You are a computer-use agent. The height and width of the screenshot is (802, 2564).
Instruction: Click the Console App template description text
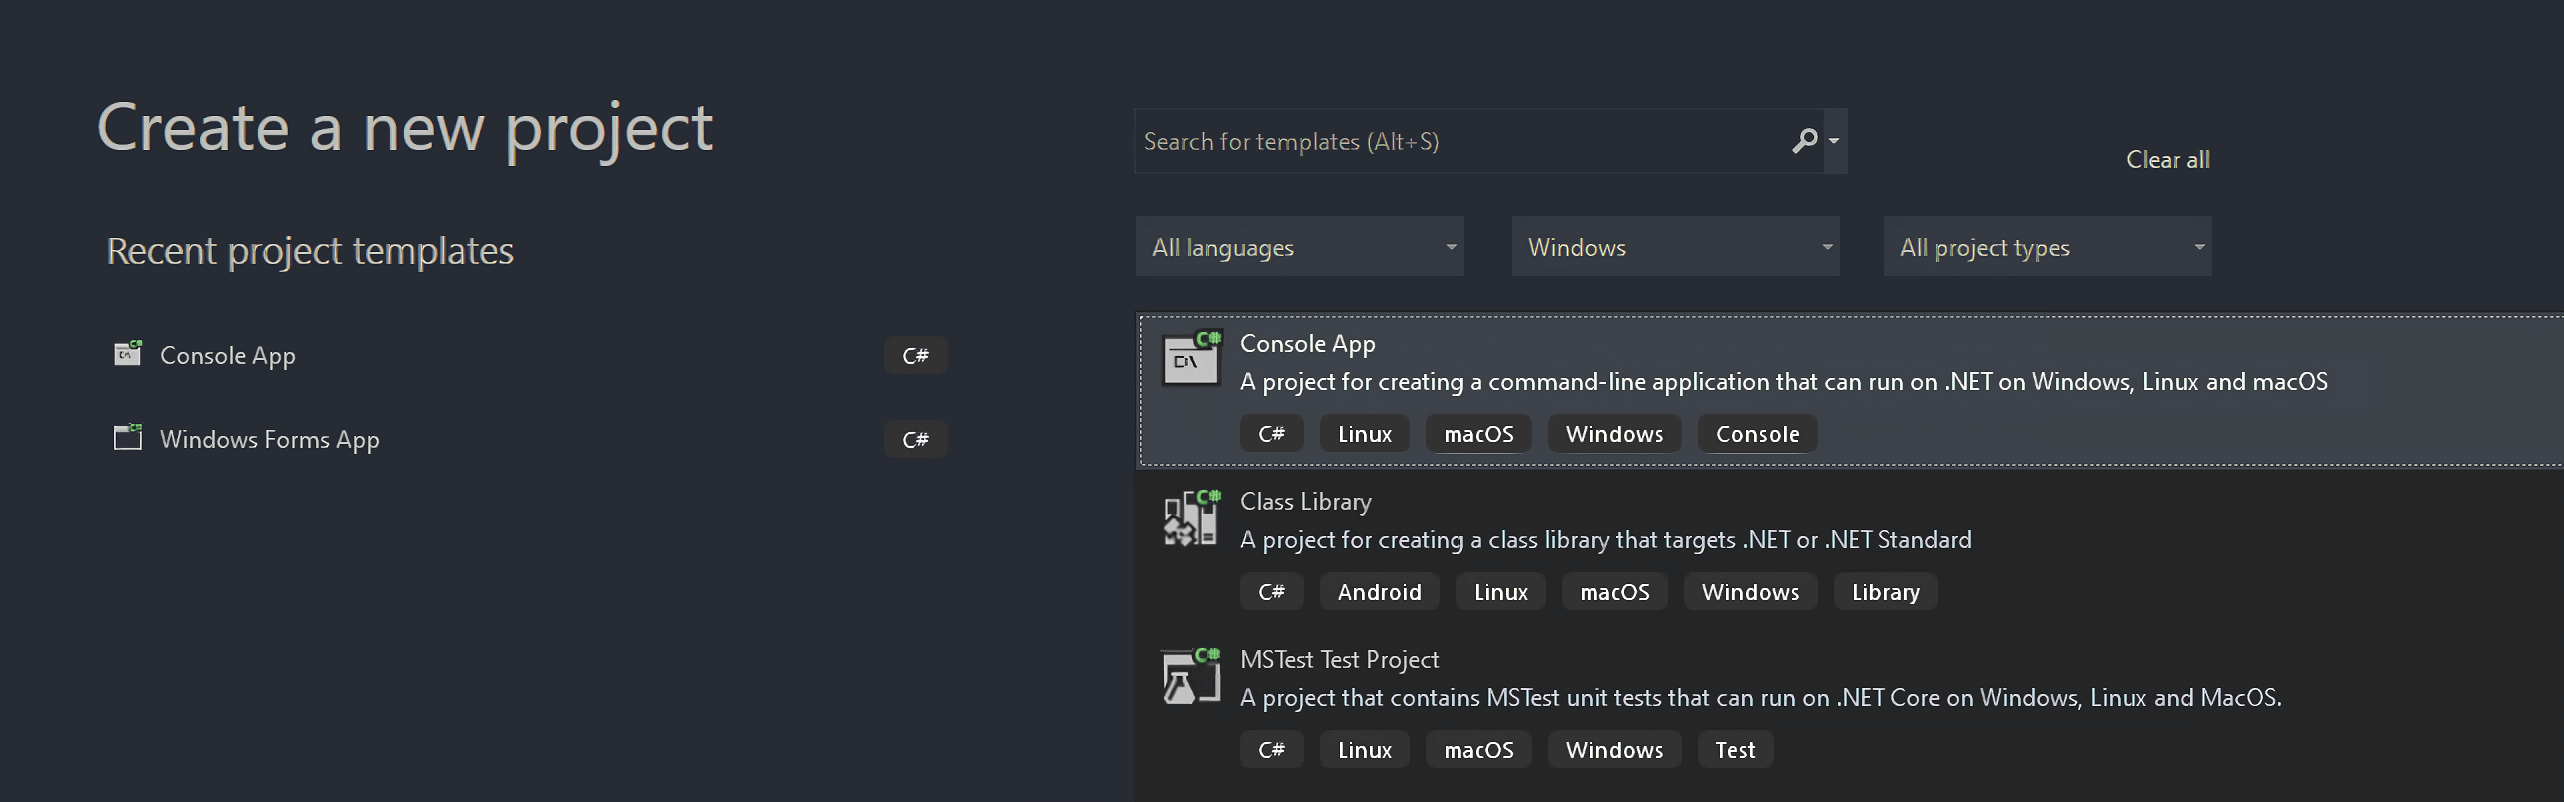coord(1783,381)
